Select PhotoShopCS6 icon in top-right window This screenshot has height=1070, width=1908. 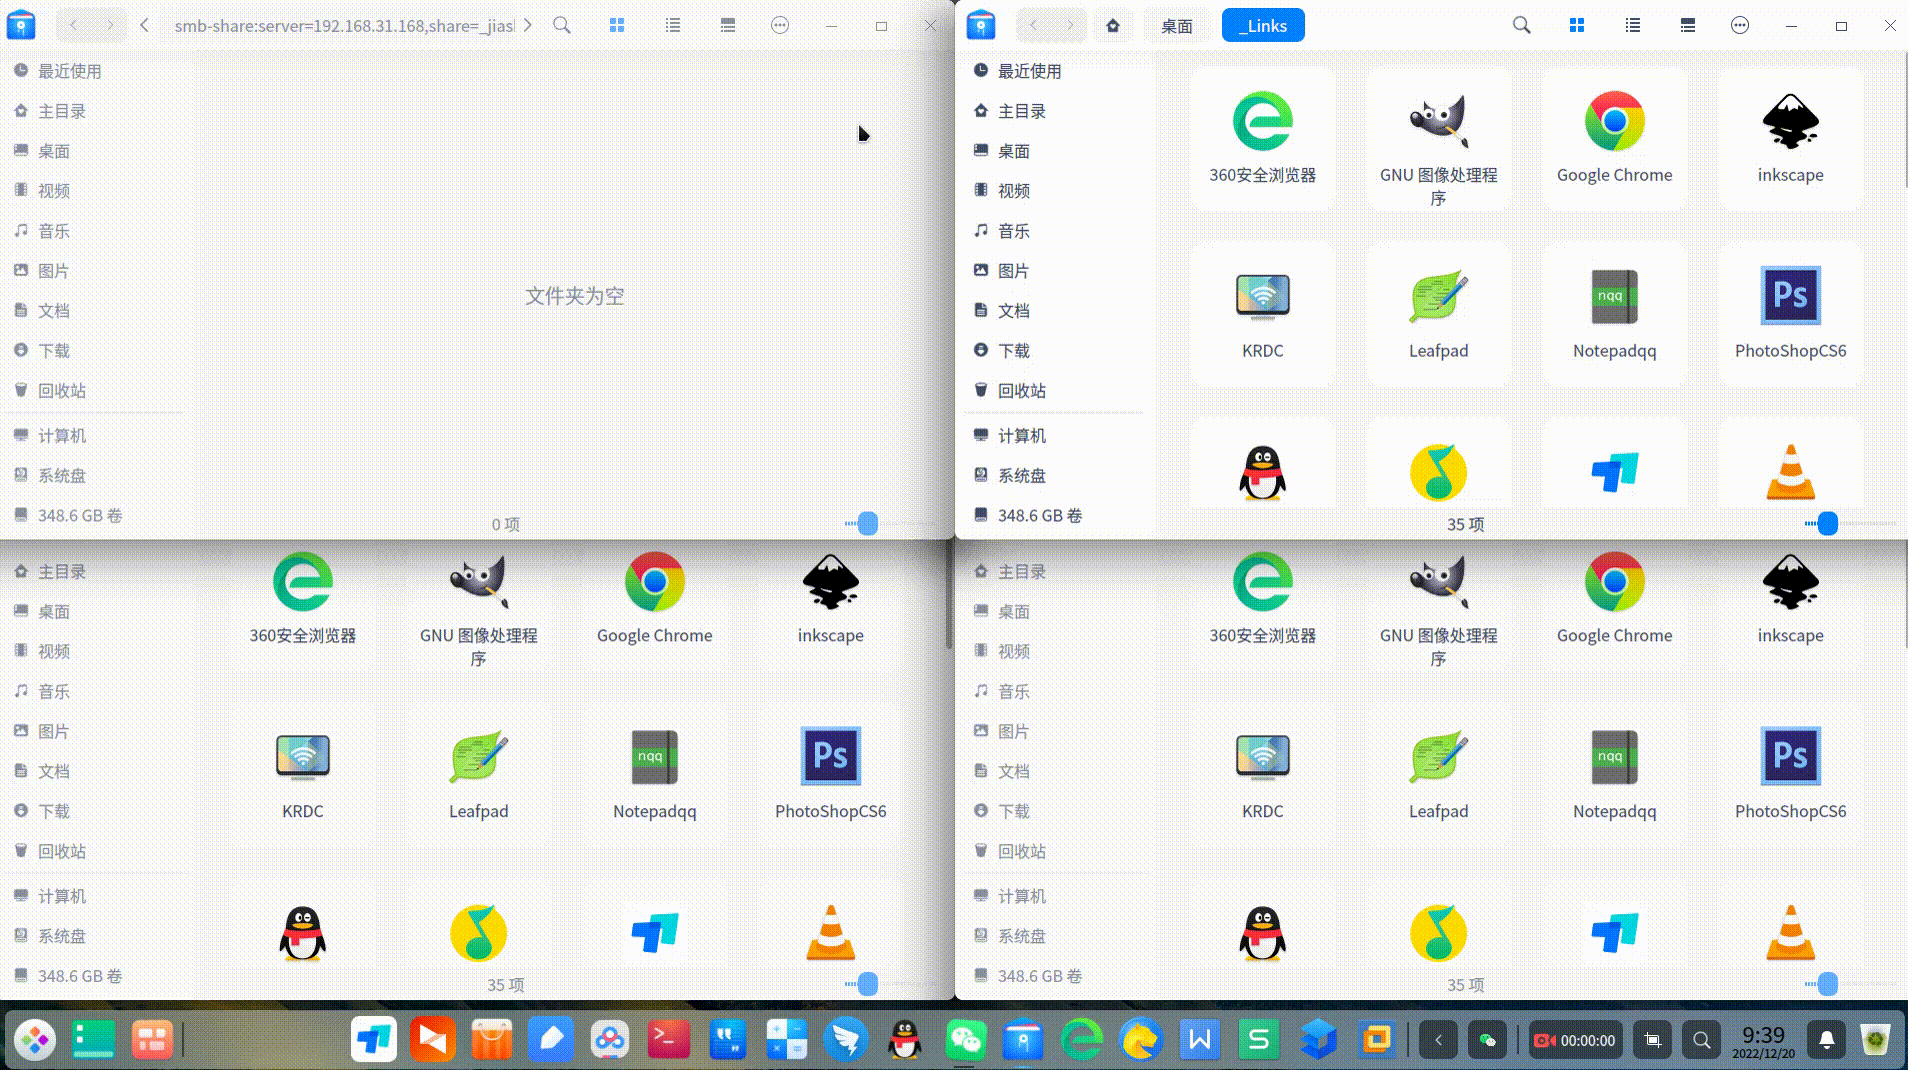pos(1790,296)
